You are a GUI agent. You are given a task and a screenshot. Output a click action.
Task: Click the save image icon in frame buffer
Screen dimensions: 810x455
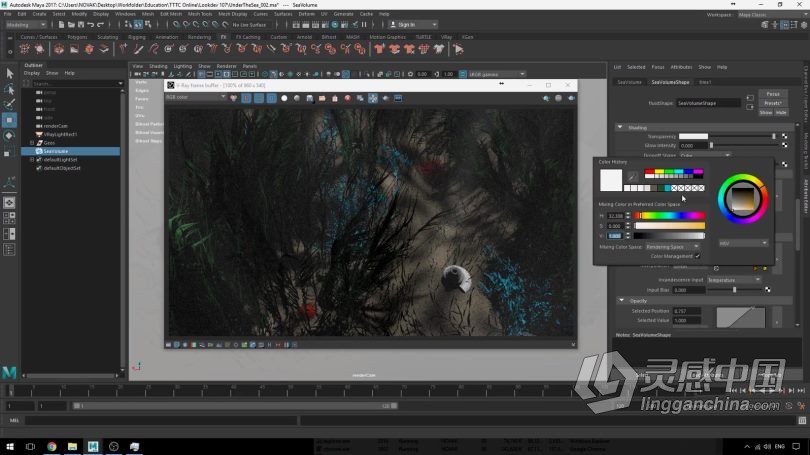pos(309,98)
